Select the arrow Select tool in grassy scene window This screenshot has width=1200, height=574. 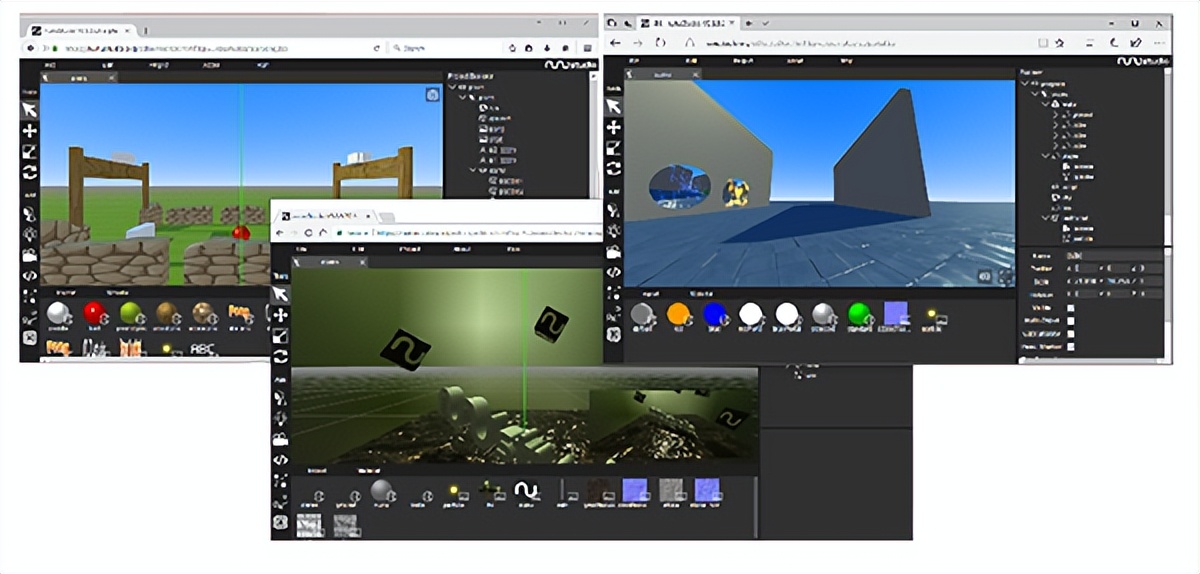click(29, 110)
